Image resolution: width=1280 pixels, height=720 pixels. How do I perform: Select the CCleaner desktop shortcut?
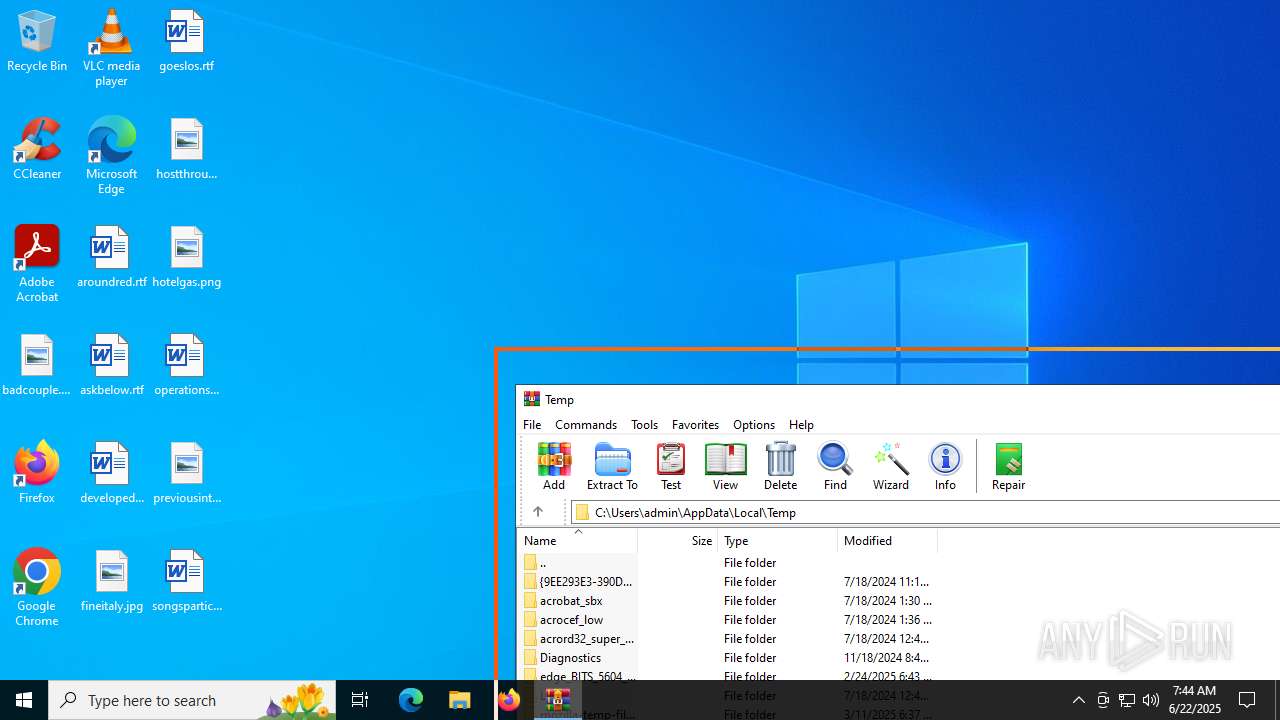37,149
